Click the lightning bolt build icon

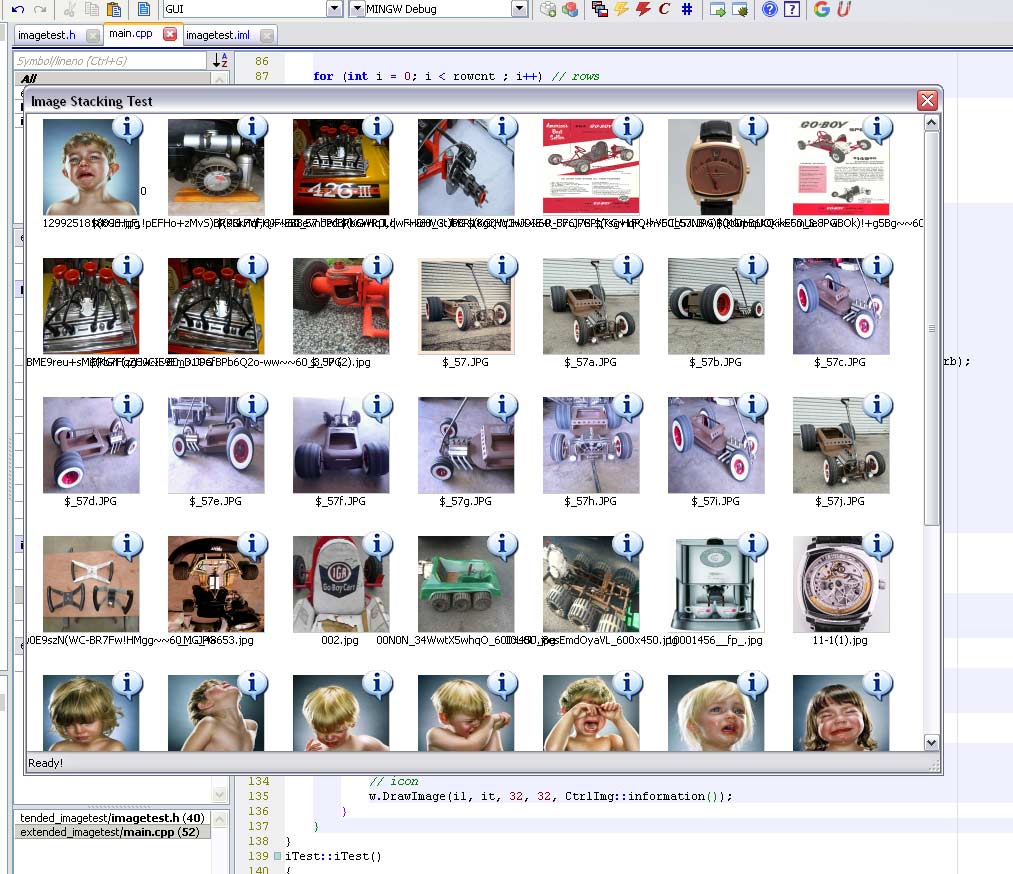[x=621, y=9]
